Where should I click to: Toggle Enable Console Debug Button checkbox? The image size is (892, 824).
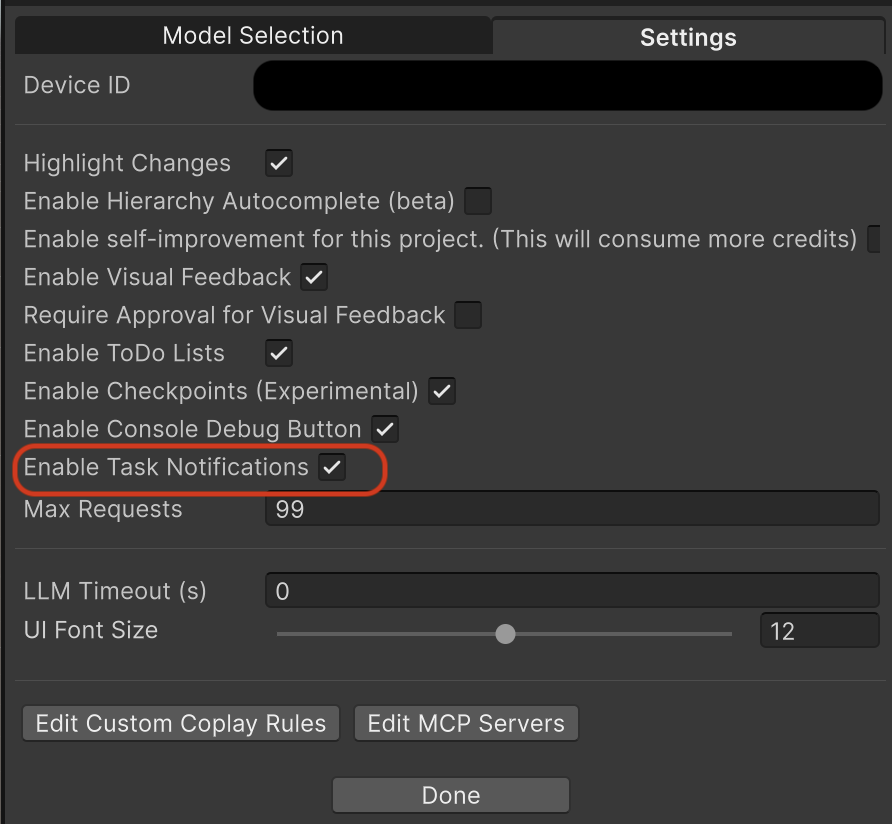385,429
